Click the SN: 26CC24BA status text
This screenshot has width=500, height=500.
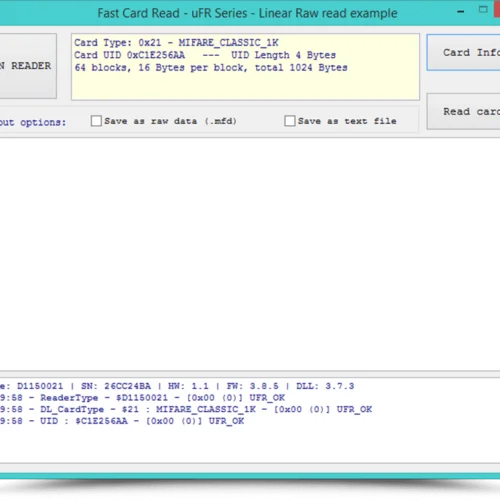click(x=116, y=386)
